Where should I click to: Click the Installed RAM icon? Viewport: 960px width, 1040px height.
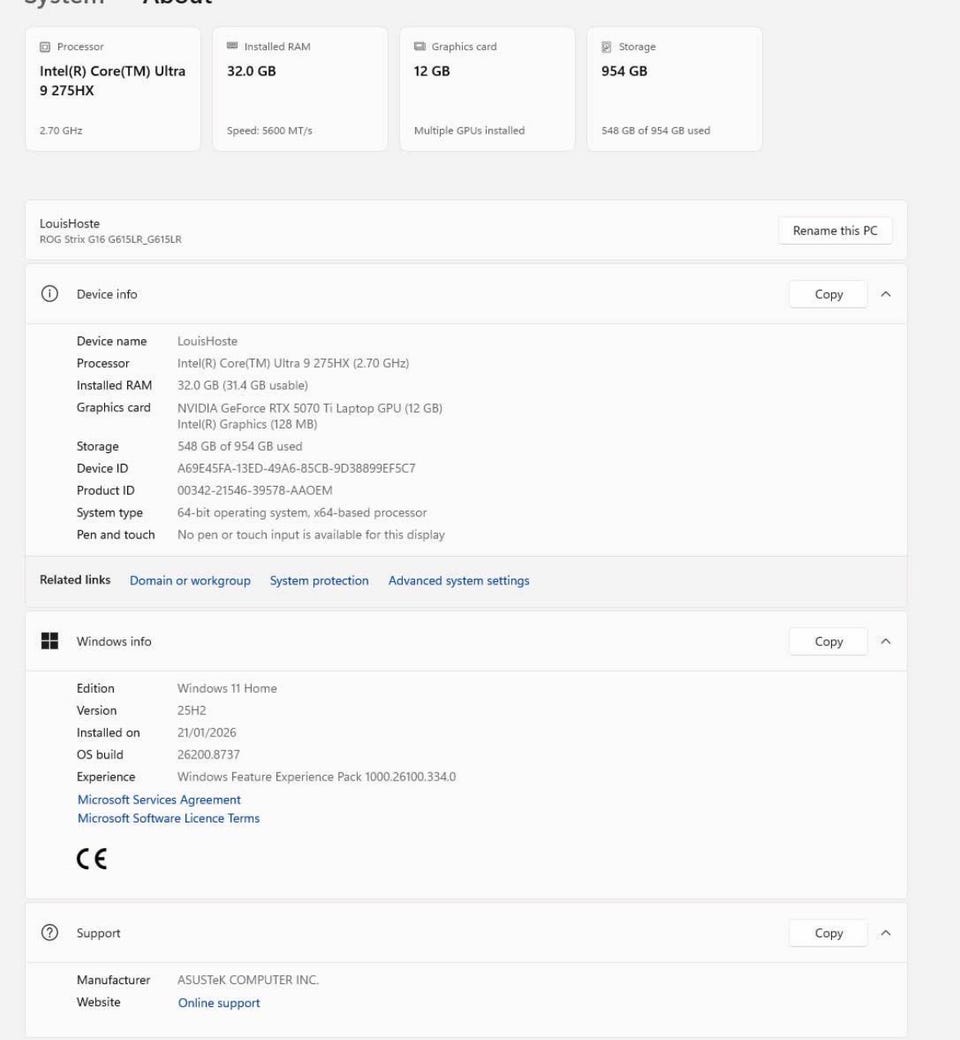[x=232, y=46]
